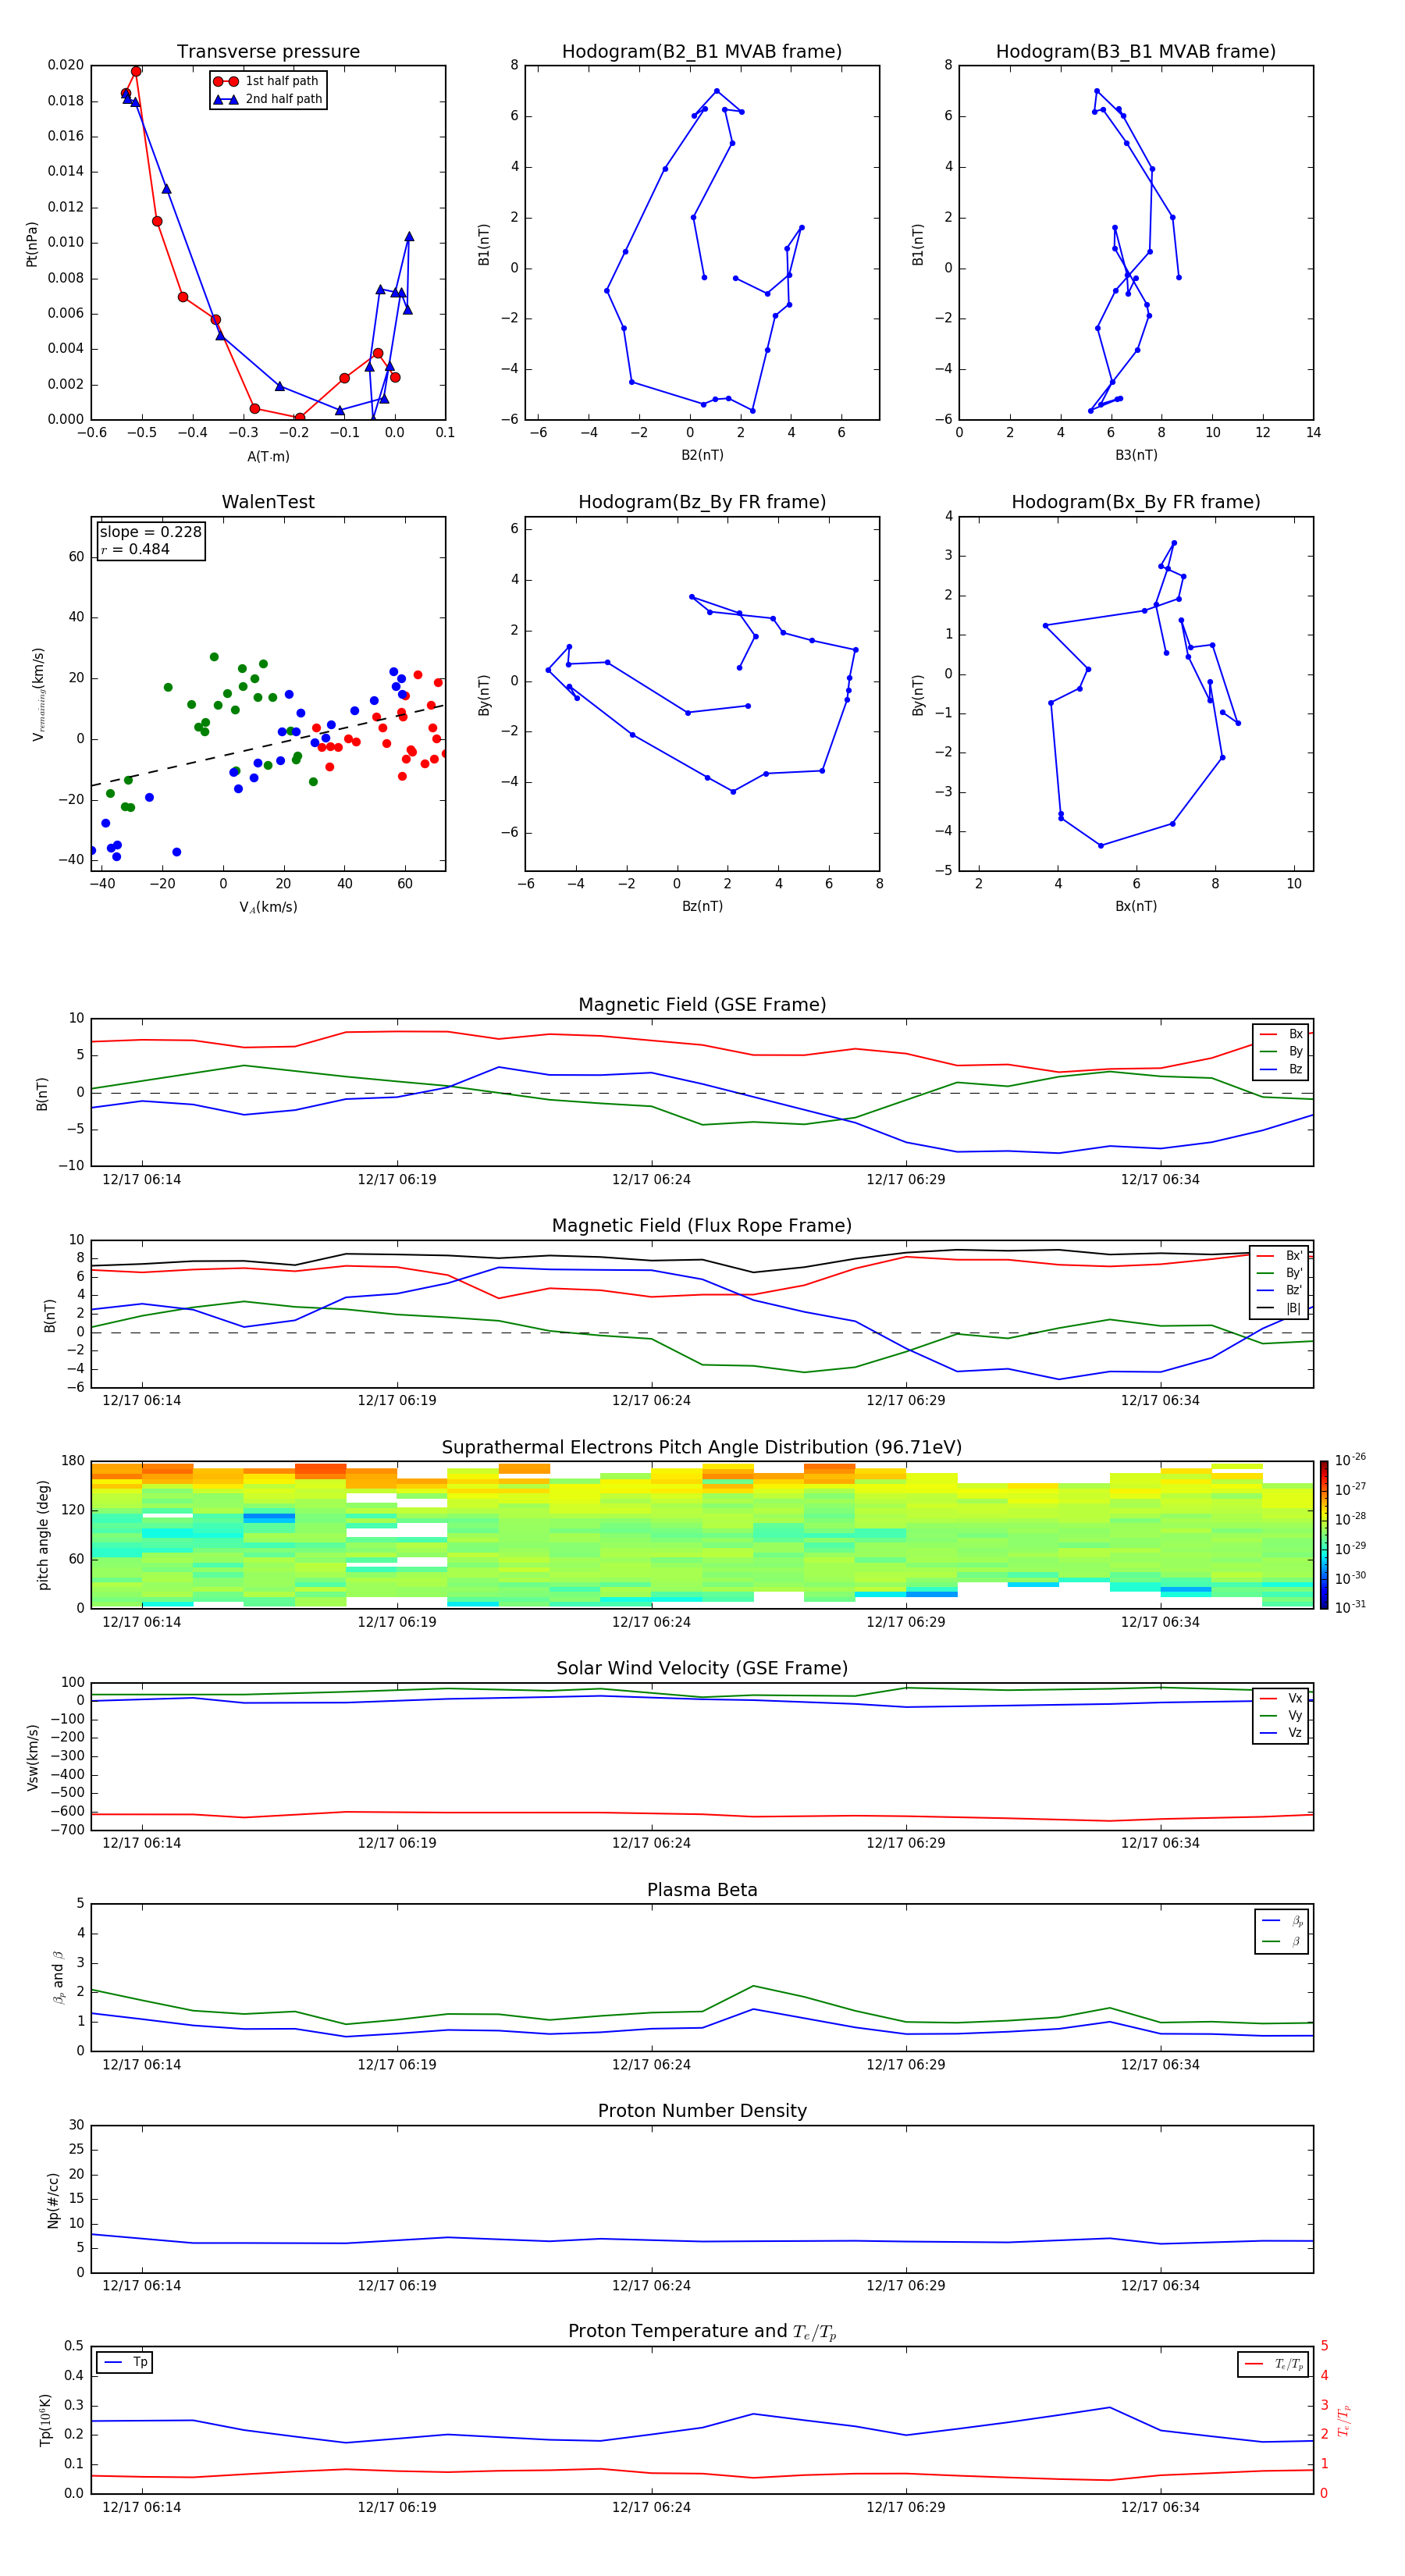
Task: Click the Suprathermal Electrons Pitch Angle title
Action: click(x=702, y=1448)
